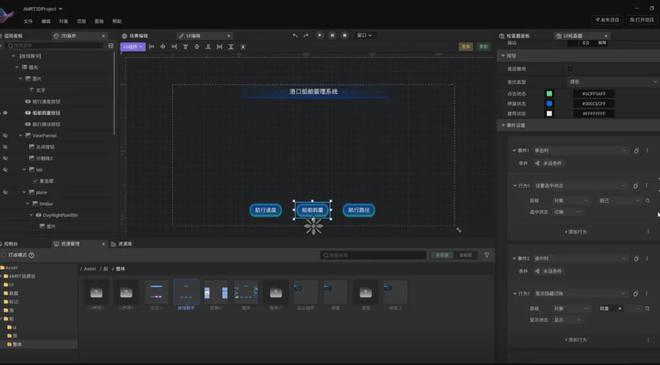Open the blue color swatch in inspector
The width and height of the screenshot is (660, 365).
pyautogui.click(x=549, y=104)
